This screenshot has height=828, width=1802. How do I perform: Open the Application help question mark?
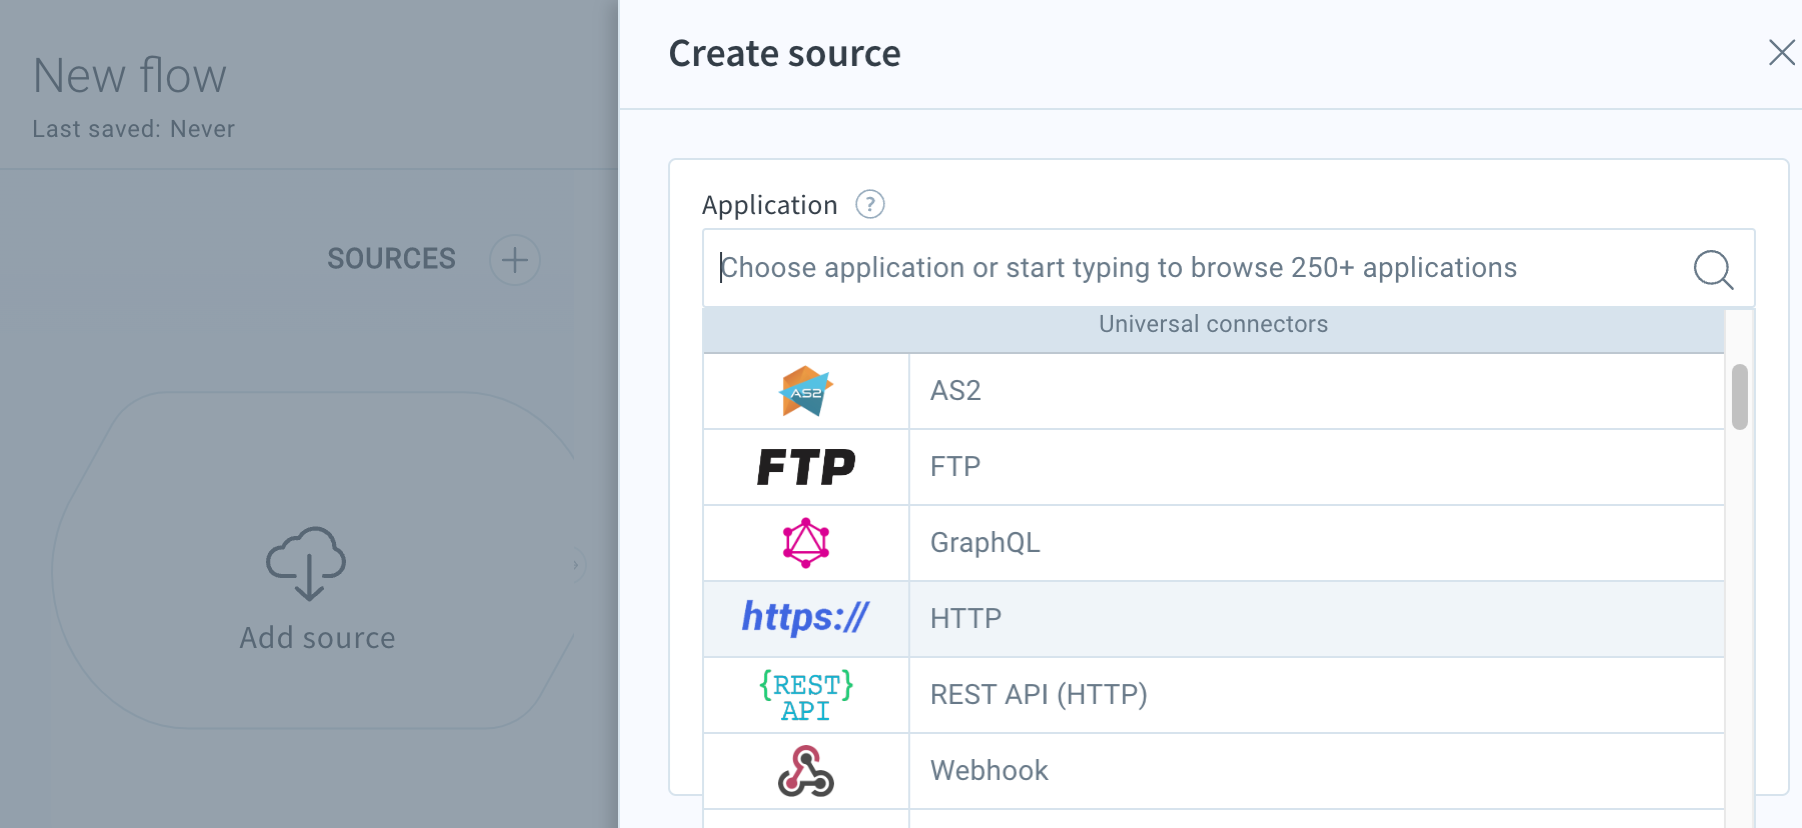point(870,205)
